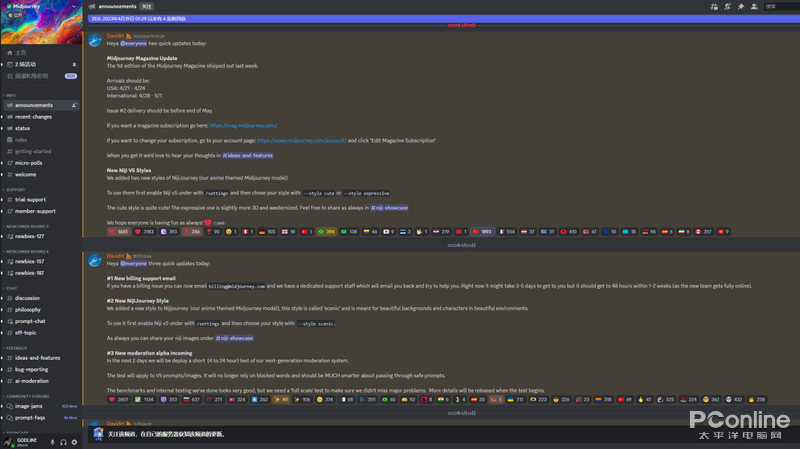Click megaphone icon in announcements header

[x=92, y=7]
